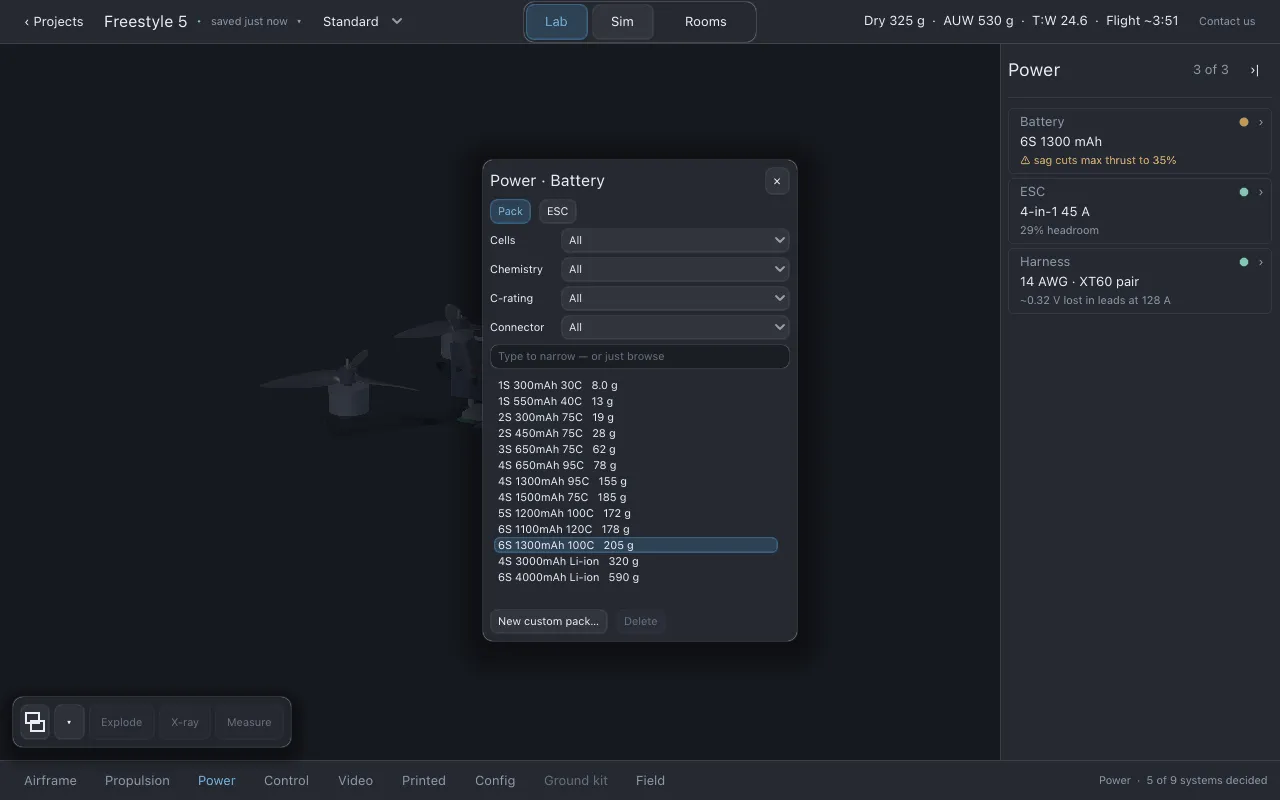Viewport: 1280px width, 800px height.
Task: Go to the Airframe tab
Action: point(50,780)
